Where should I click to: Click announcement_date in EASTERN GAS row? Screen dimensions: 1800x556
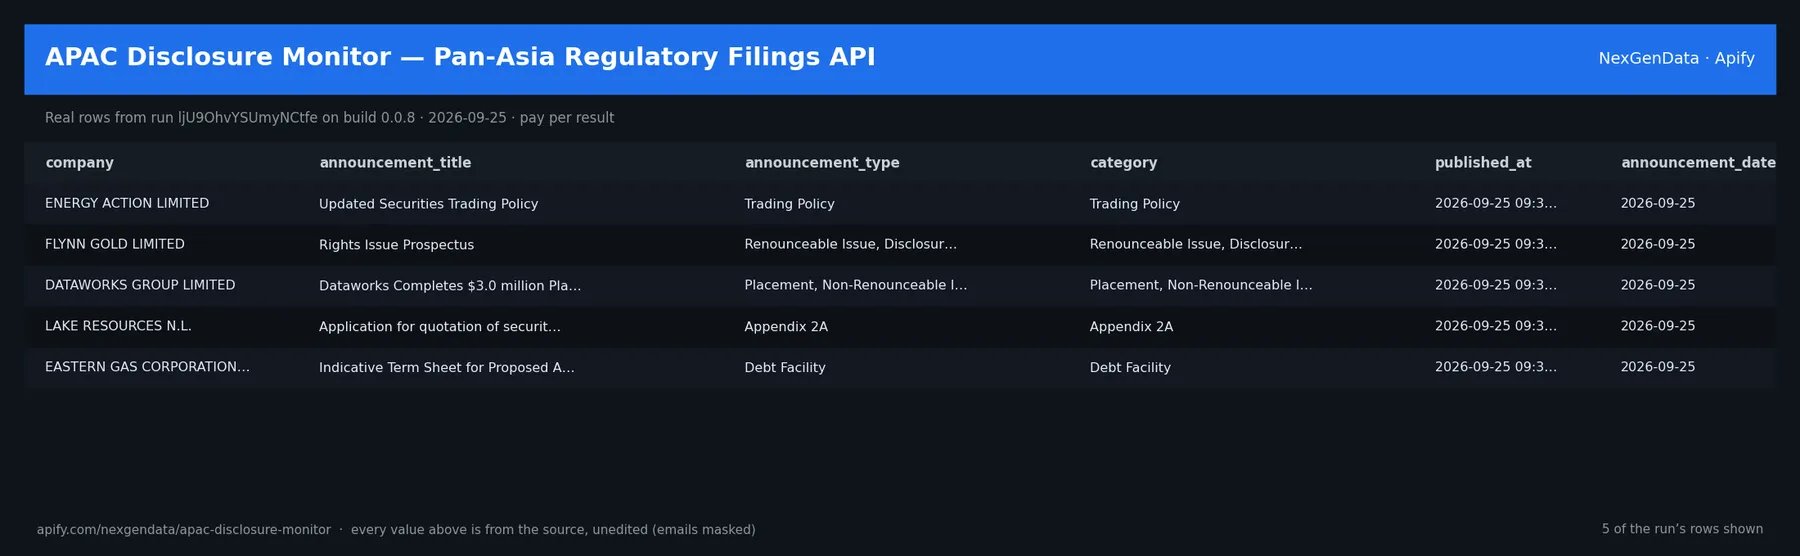coord(1657,367)
